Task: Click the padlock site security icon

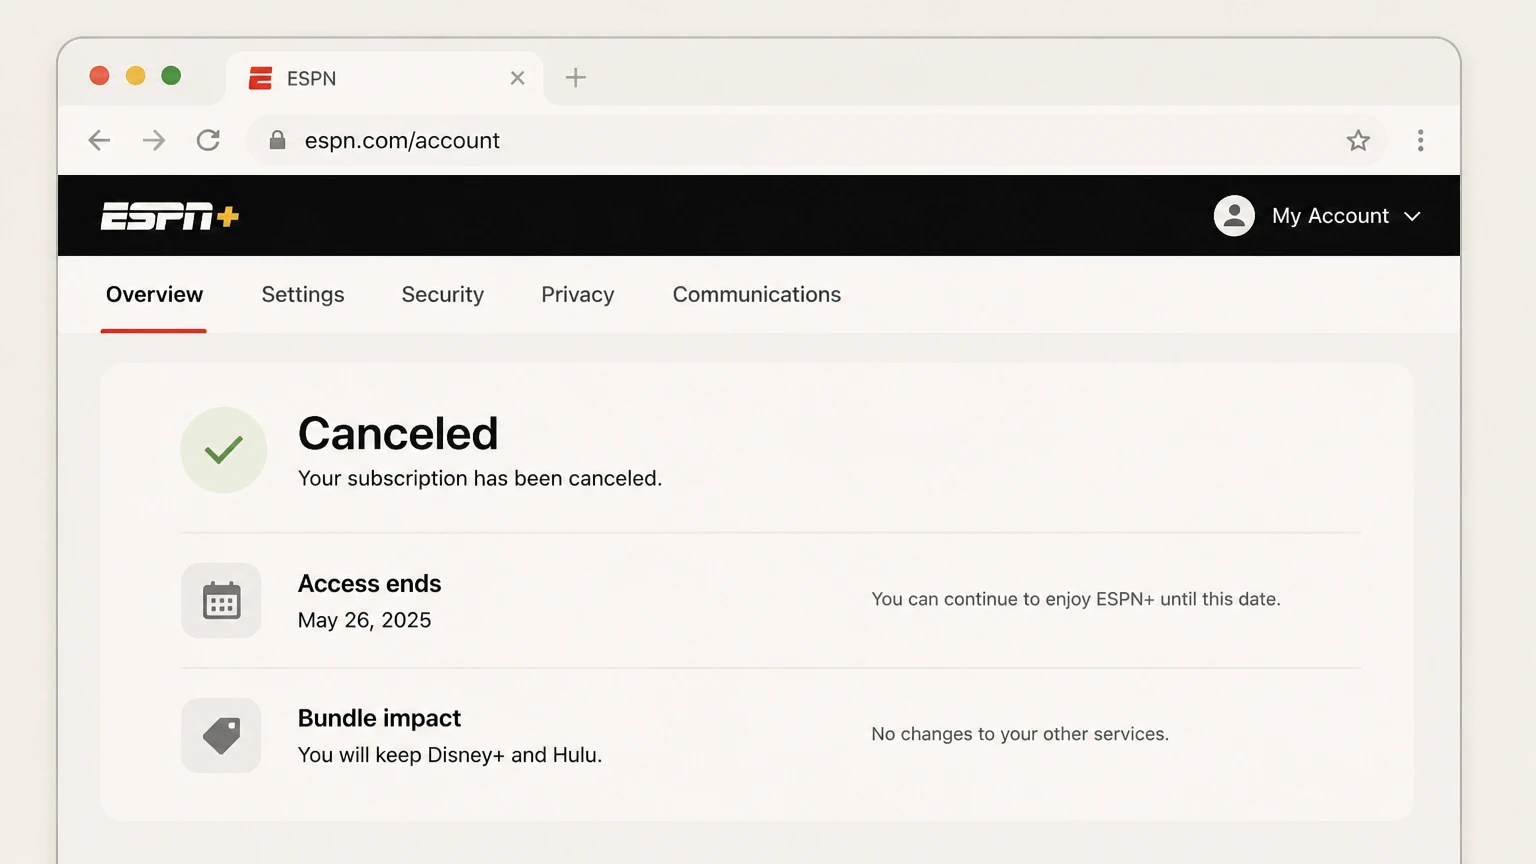Action: pos(278,140)
